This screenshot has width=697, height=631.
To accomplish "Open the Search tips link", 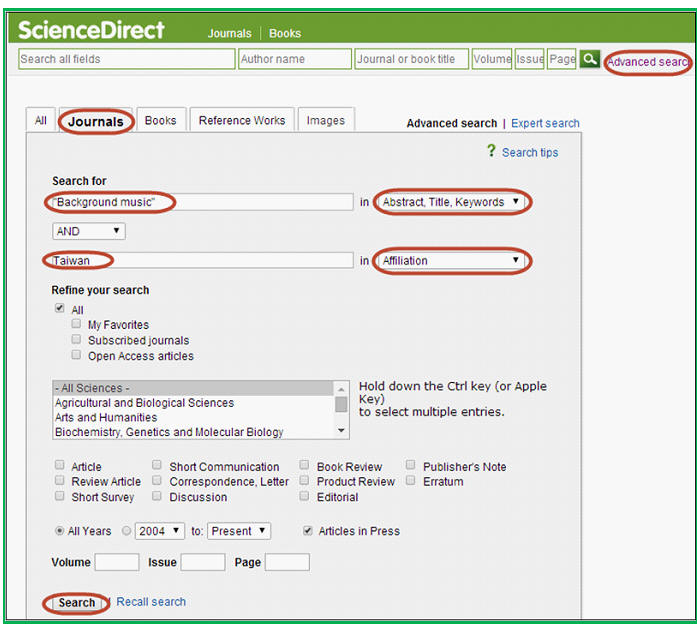I will click(x=530, y=152).
